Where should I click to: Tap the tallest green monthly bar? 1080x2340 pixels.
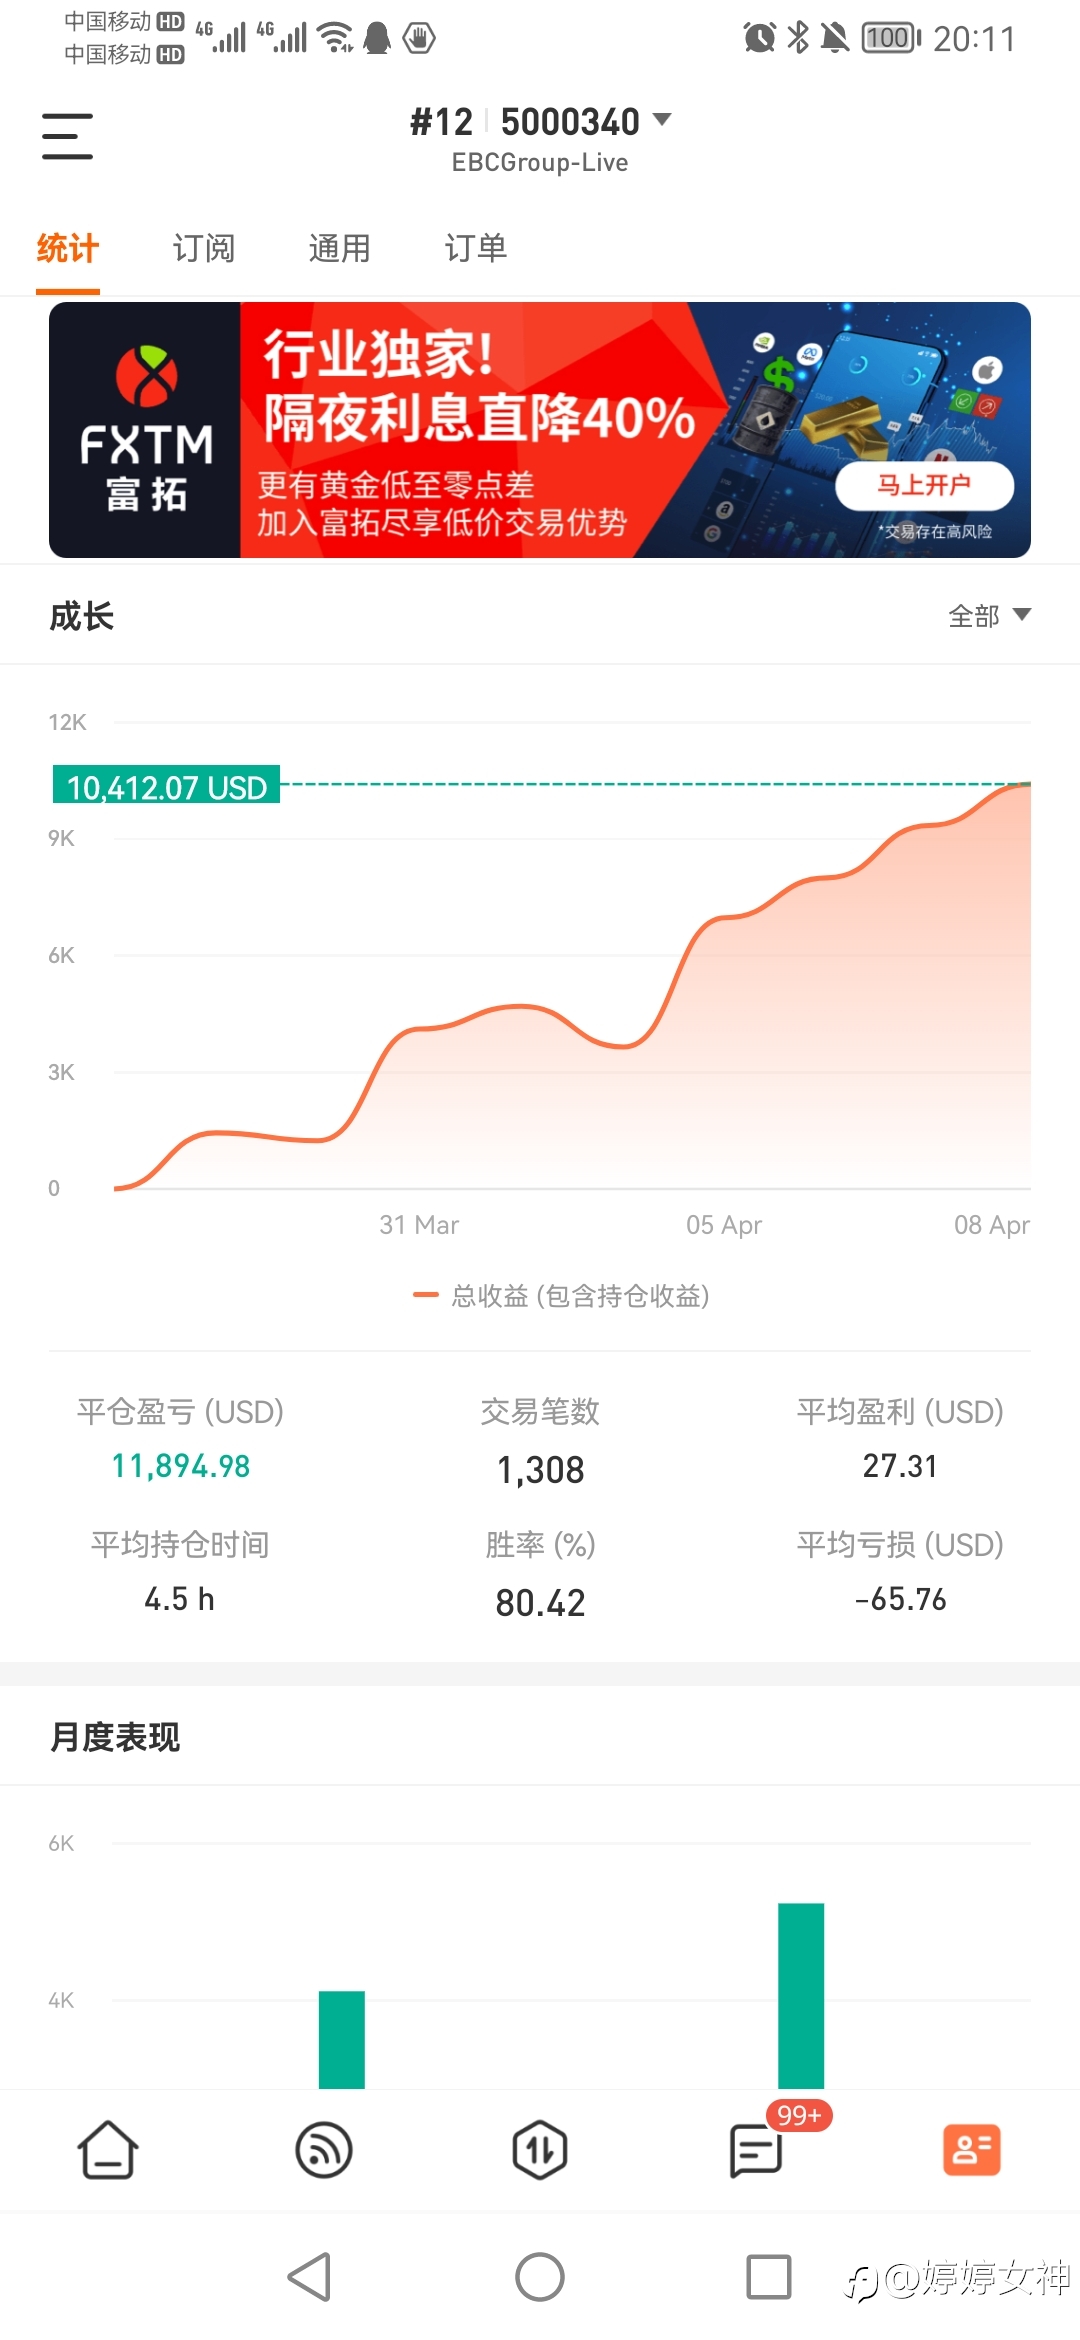[801, 1995]
